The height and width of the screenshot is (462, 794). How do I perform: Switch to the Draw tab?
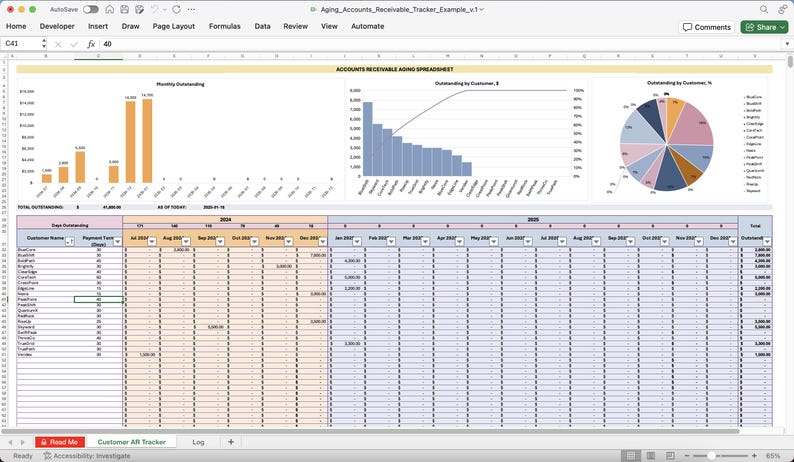(130, 26)
